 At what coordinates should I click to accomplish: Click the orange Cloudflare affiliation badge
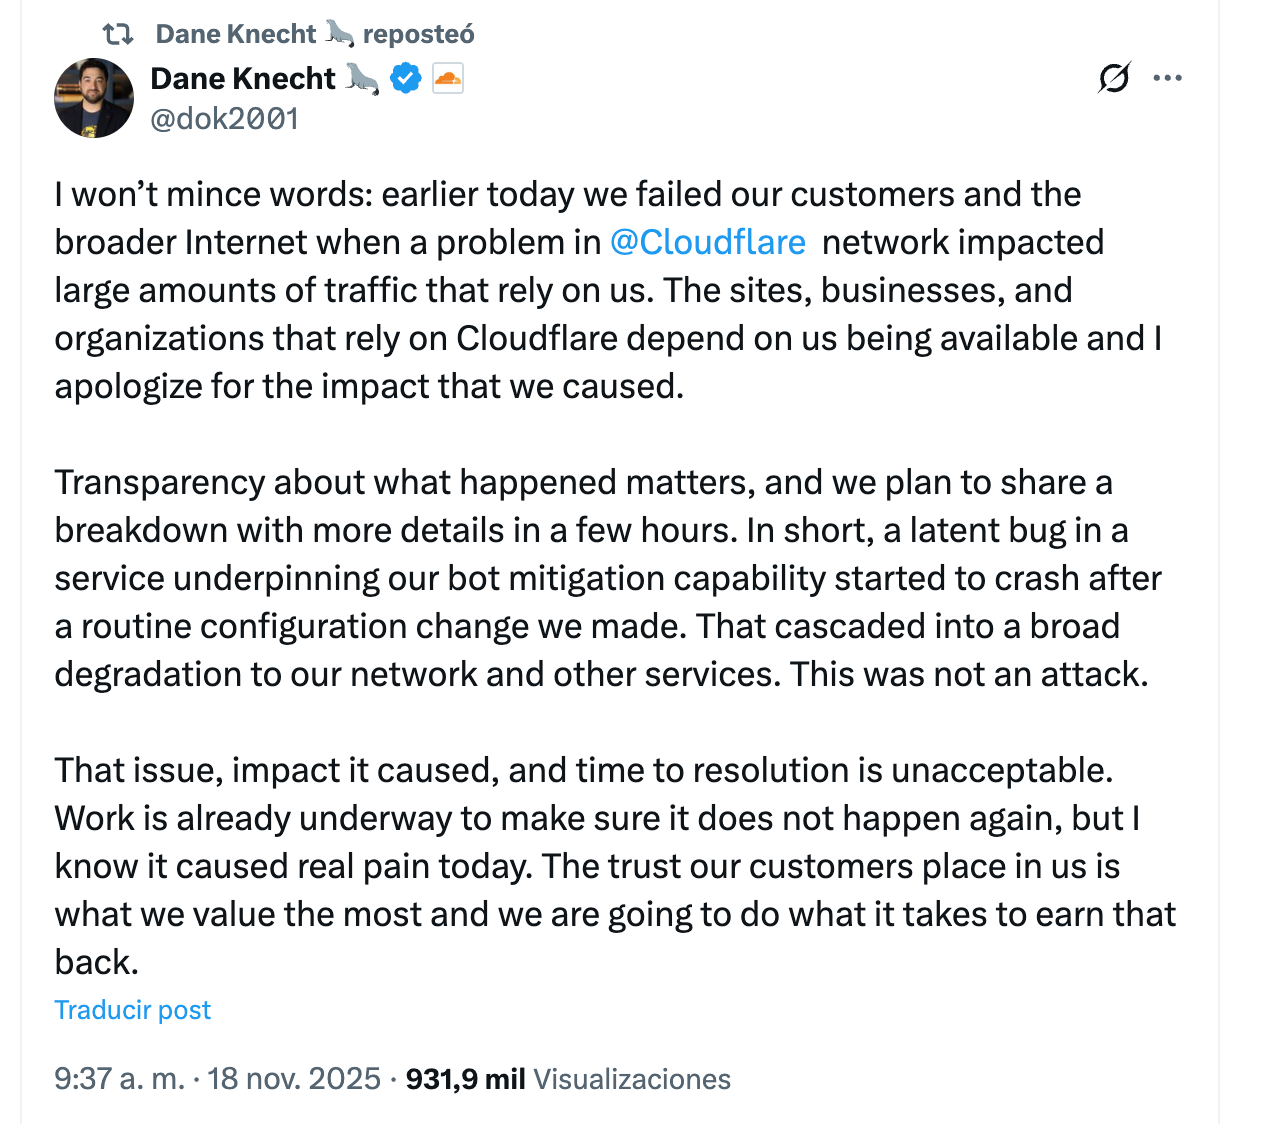tap(448, 78)
